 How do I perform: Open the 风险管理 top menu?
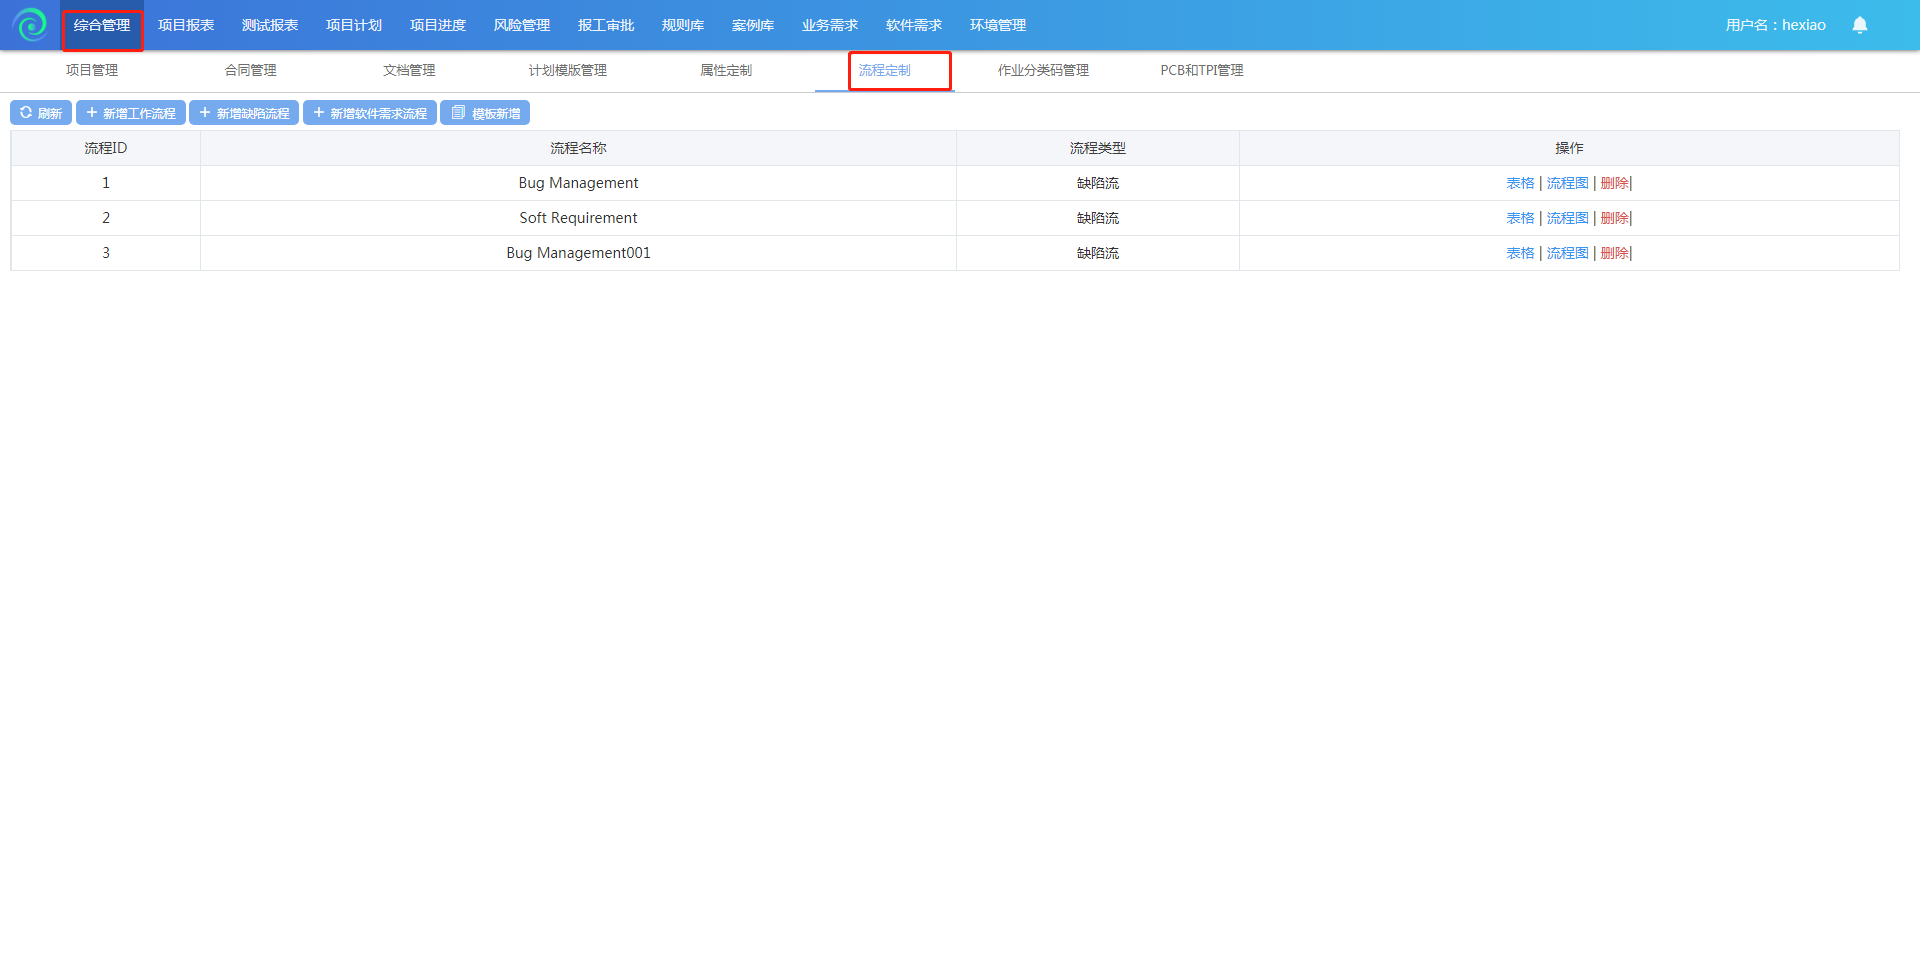pos(522,25)
